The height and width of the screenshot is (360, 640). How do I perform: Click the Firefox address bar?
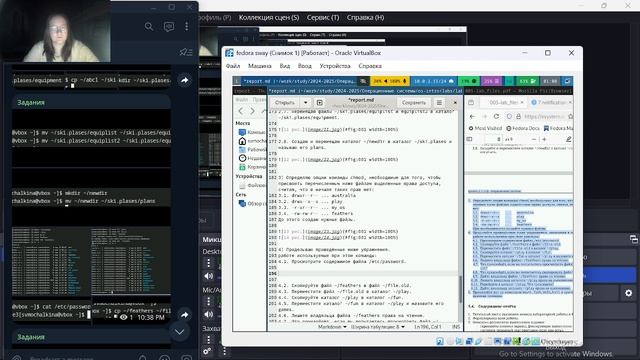(540, 116)
